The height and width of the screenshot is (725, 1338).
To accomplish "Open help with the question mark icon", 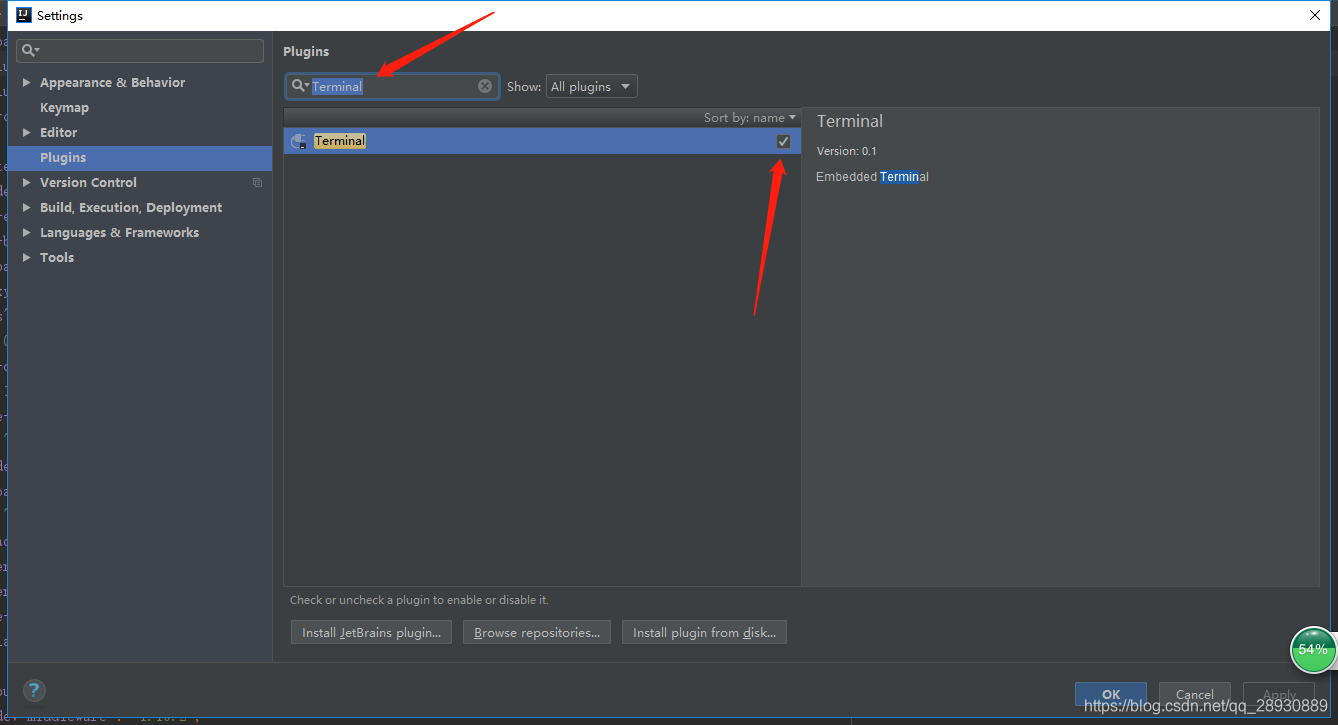I will [x=34, y=690].
